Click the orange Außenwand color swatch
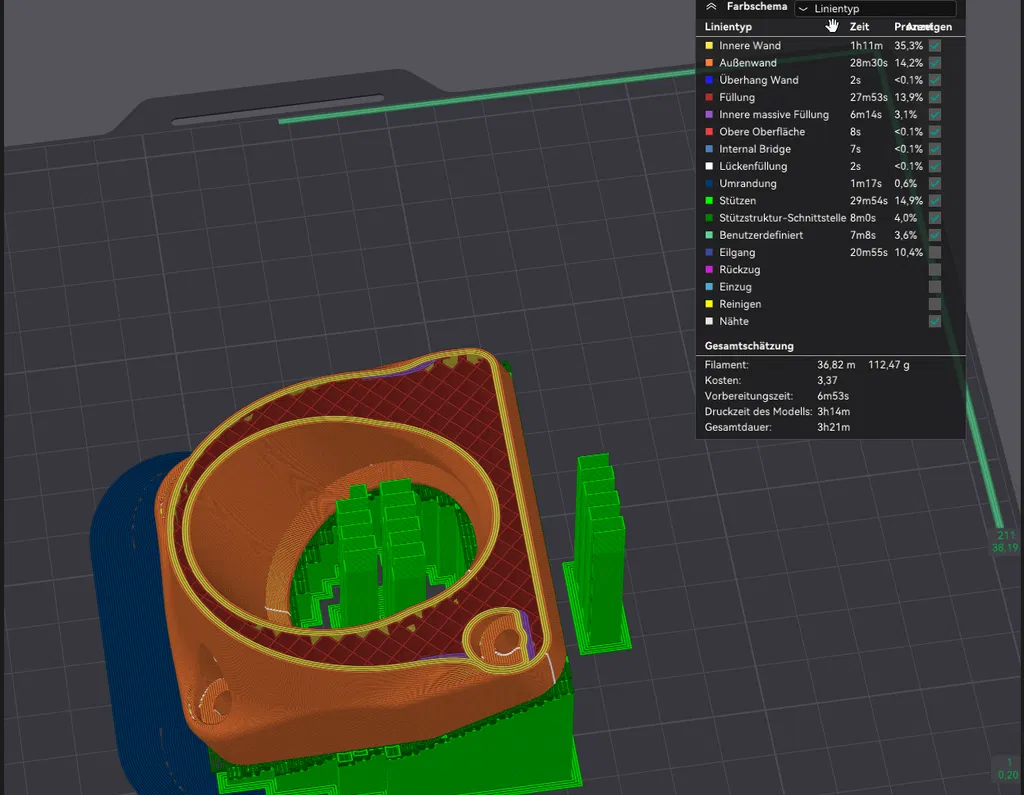Viewport: 1024px width, 795px height. click(709, 63)
